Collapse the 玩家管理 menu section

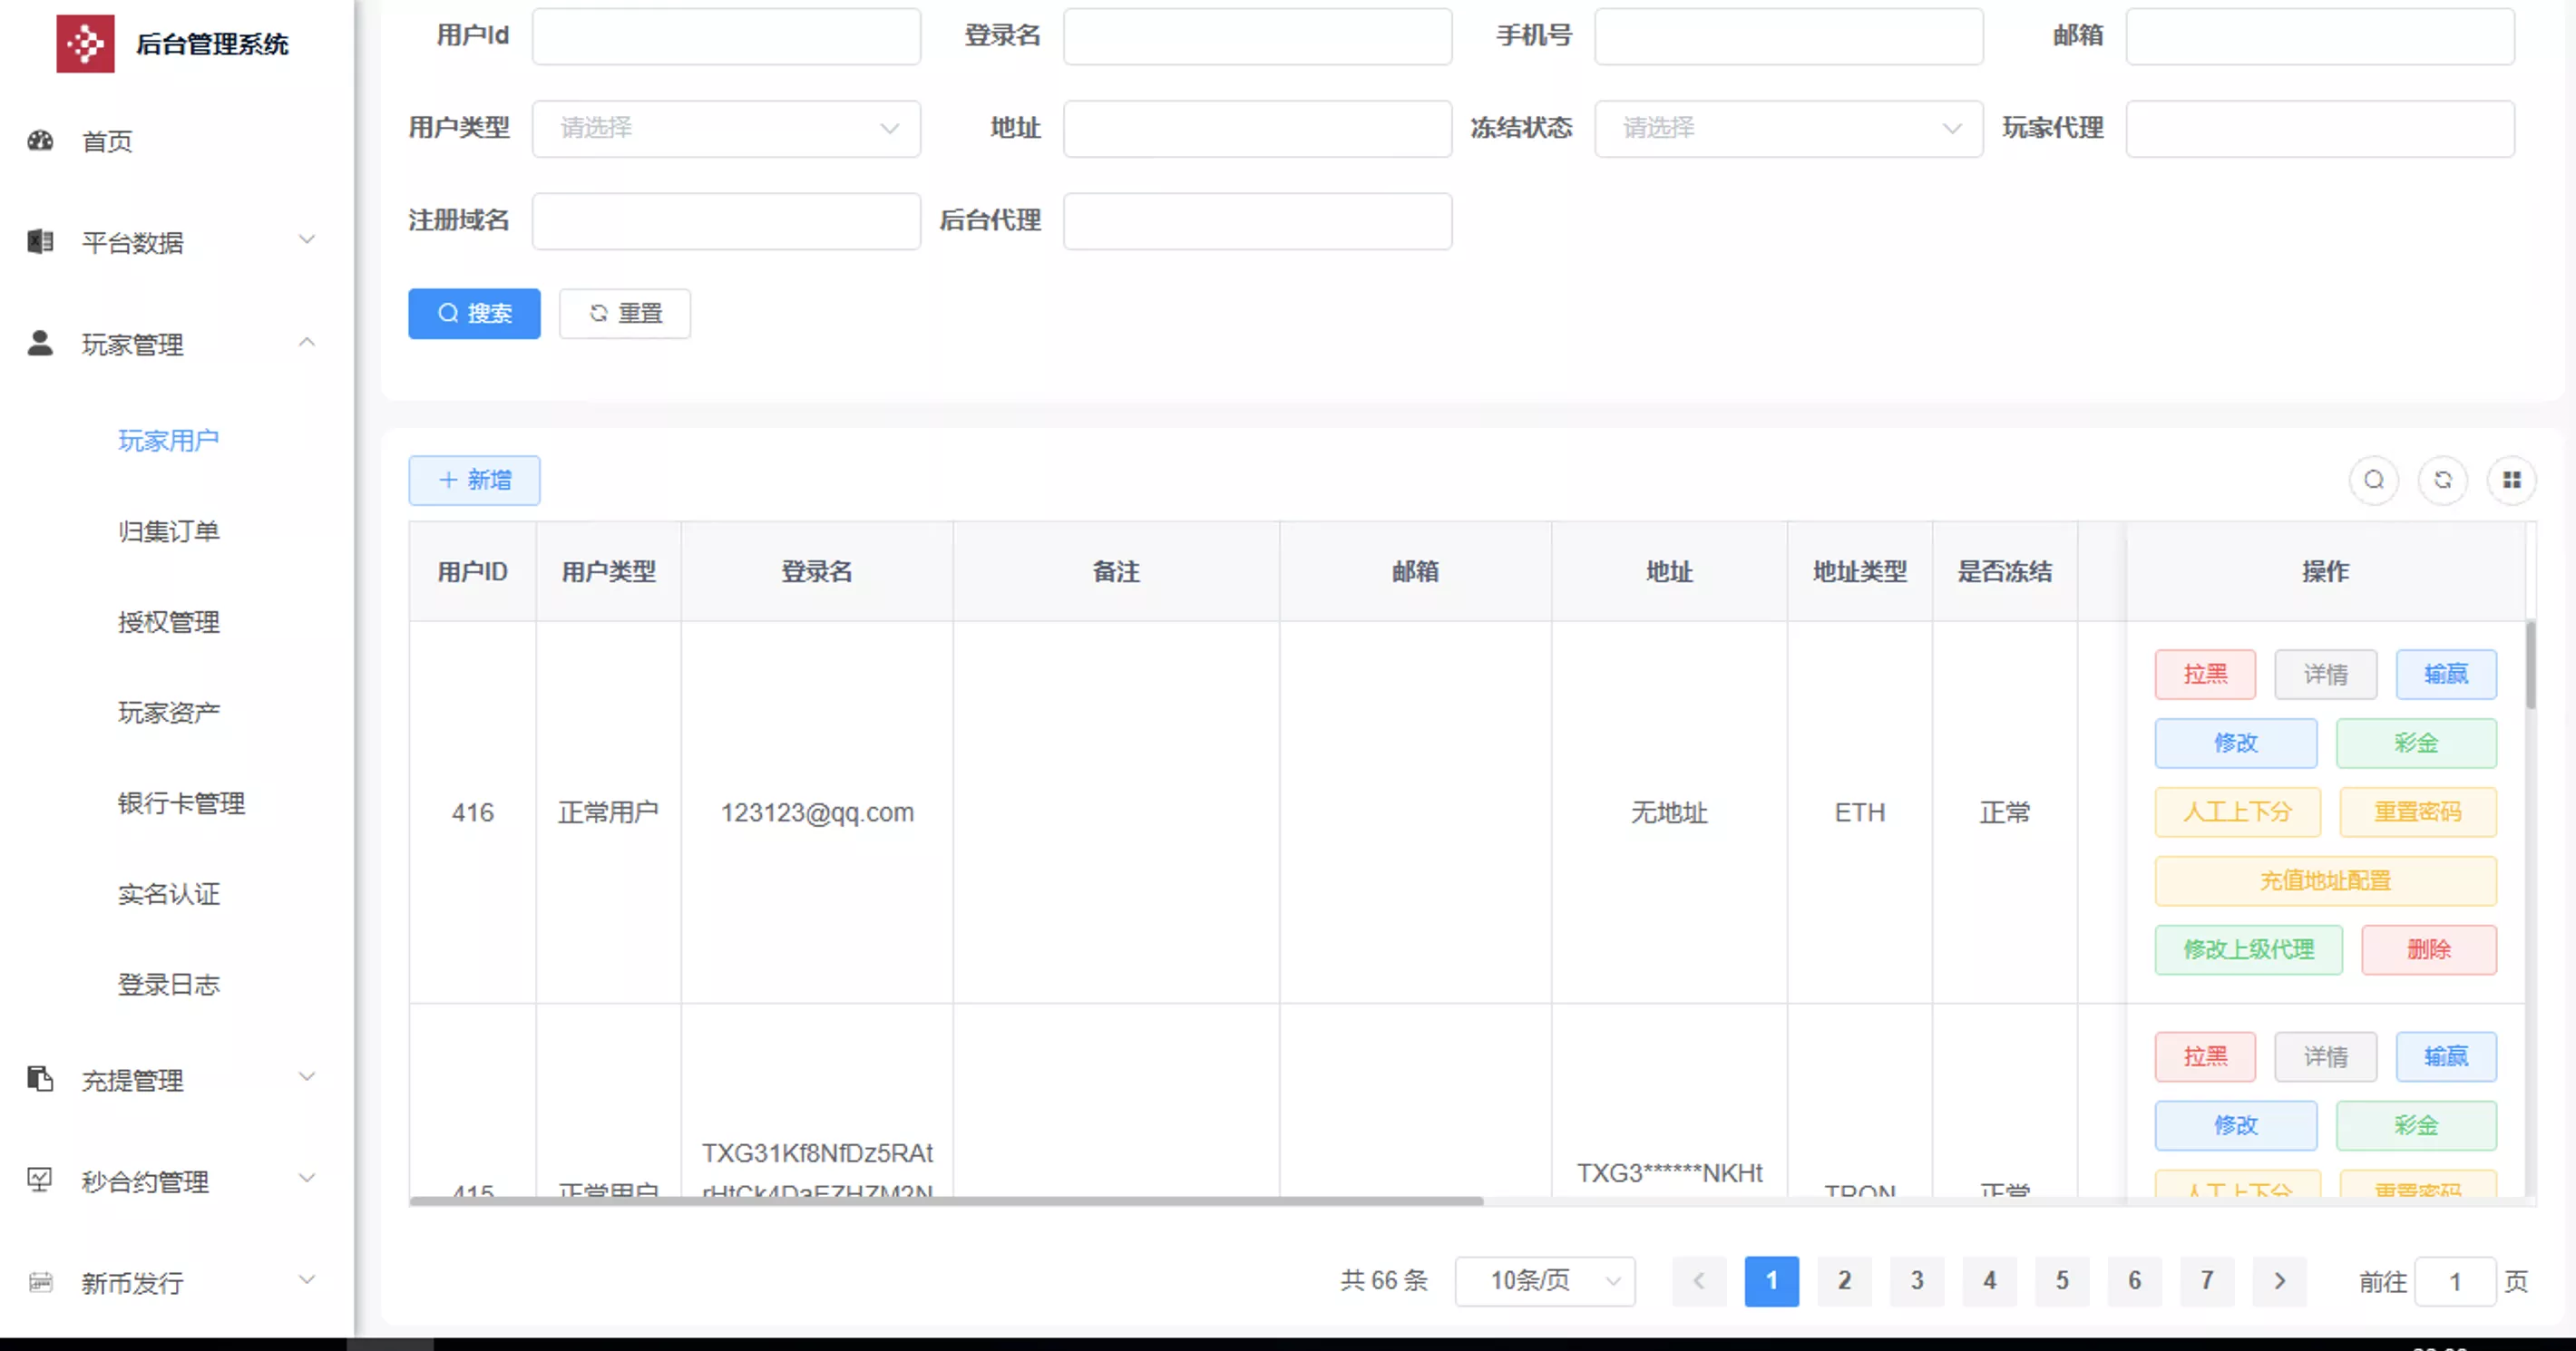(307, 343)
